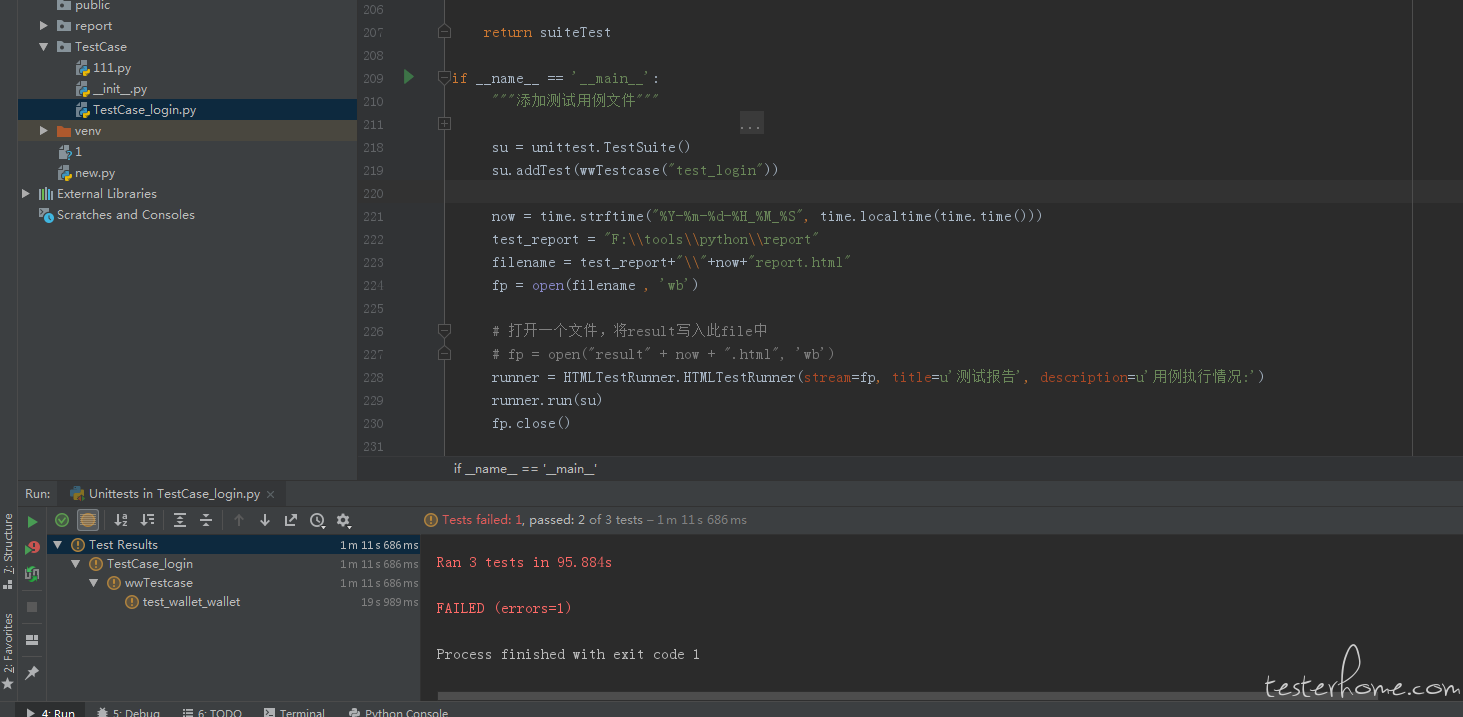Place cursor on empty line 220
1463x717 pixels.
click(910, 193)
